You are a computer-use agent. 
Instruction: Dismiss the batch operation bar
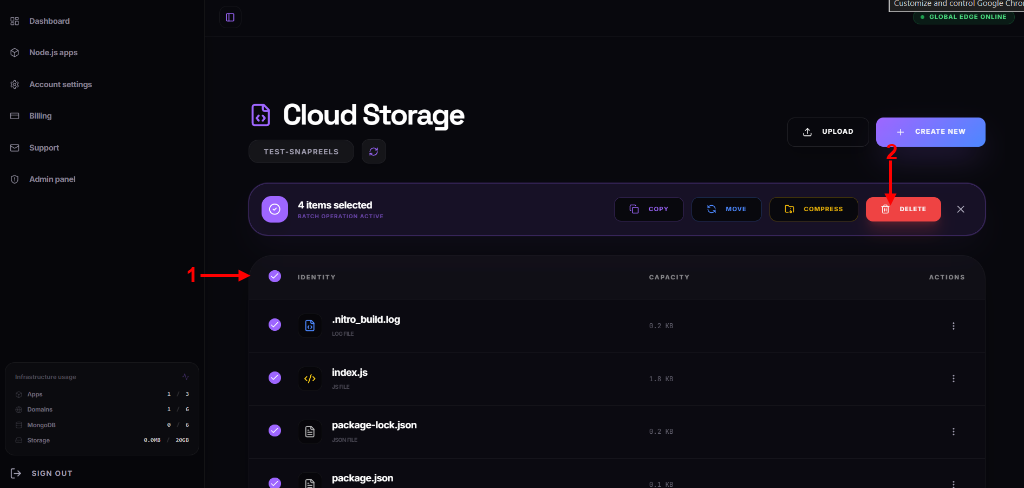pos(961,209)
